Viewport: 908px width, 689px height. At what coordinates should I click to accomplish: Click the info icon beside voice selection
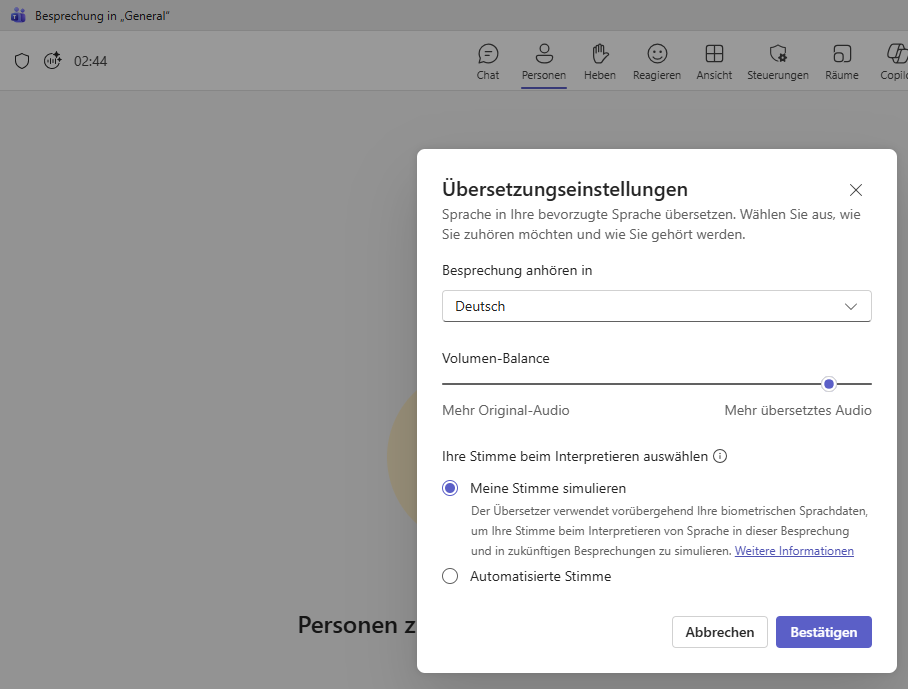tap(720, 456)
